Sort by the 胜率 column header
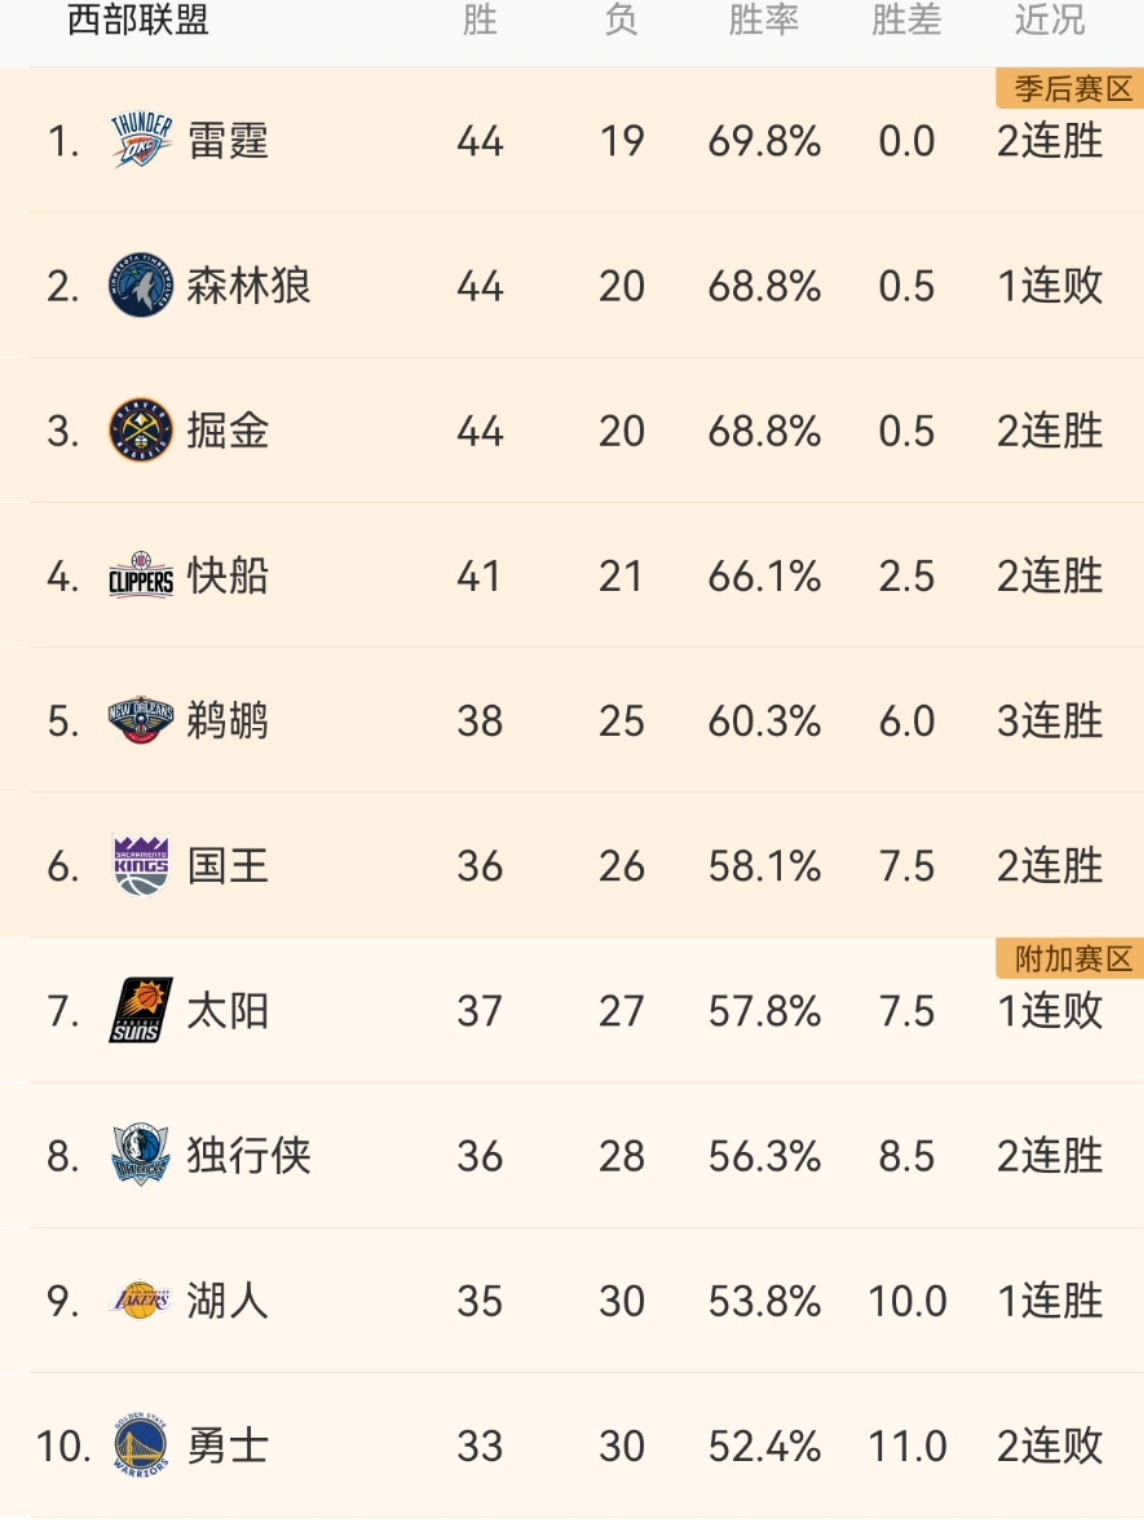Image resolution: width=1144 pixels, height=1524 pixels. point(763,20)
